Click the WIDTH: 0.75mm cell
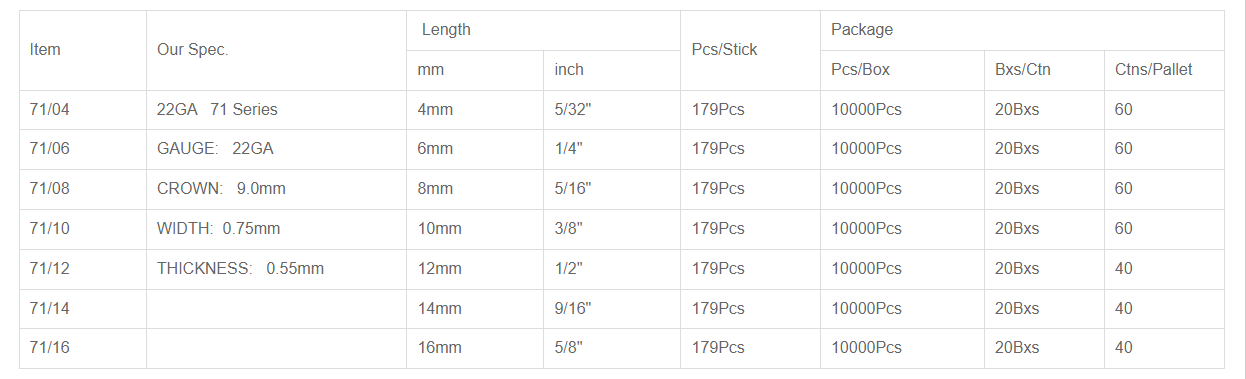Viewport: 1246px width, 379px height. click(276, 229)
